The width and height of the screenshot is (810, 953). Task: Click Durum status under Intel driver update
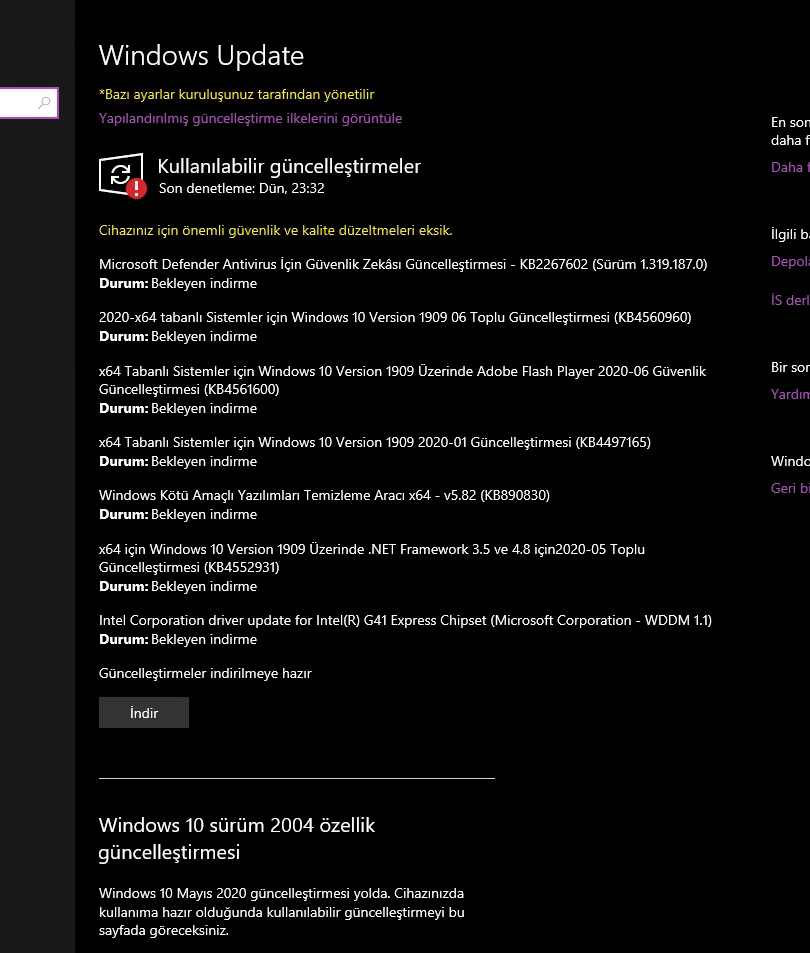(178, 639)
